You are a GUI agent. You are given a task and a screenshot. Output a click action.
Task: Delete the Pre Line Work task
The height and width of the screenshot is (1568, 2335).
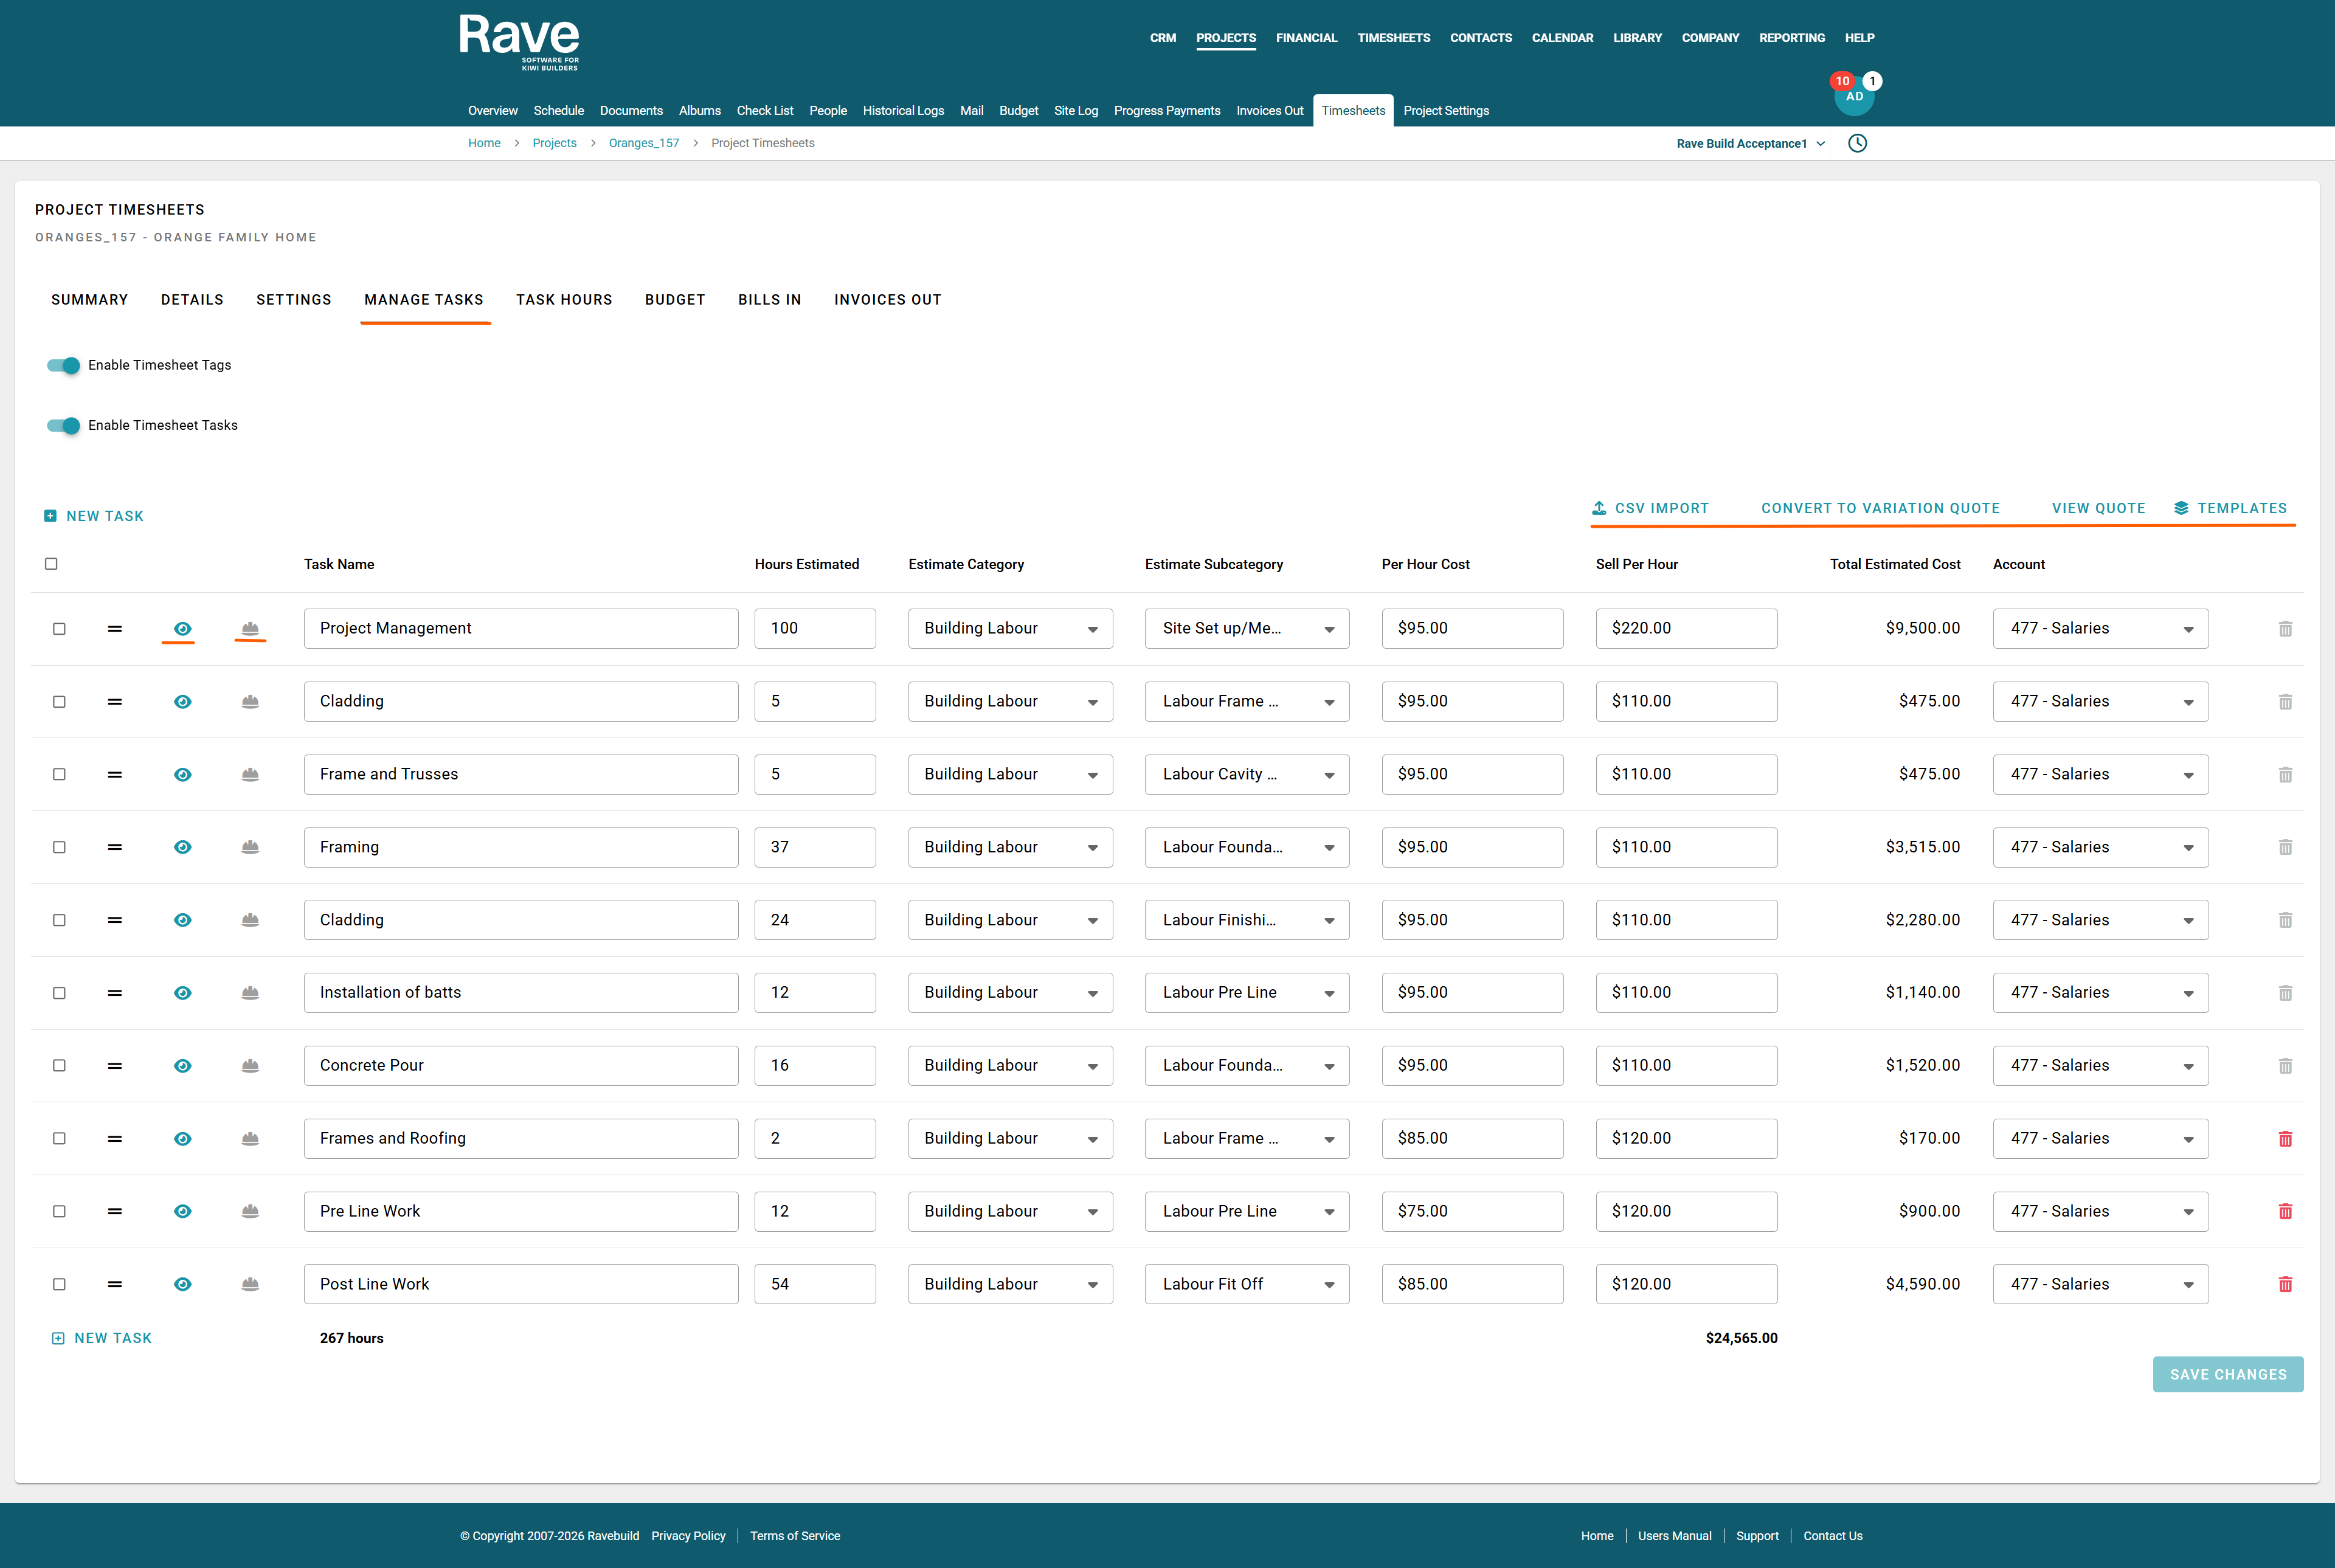coord(2285,1211)
